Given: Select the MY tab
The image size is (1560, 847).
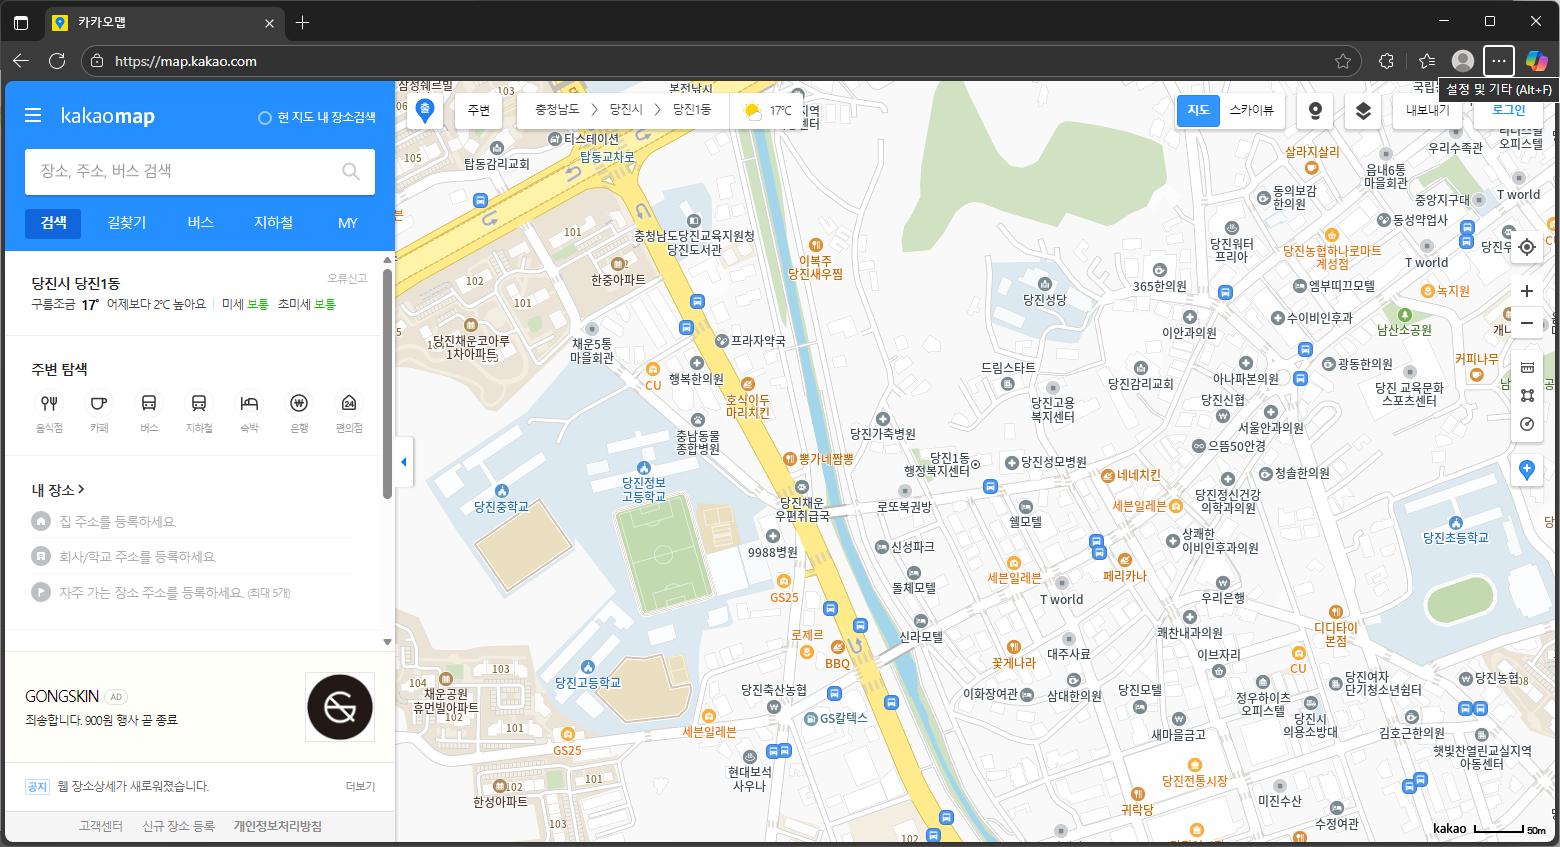Looking at the screenshot, I should [x=347, y=222].
